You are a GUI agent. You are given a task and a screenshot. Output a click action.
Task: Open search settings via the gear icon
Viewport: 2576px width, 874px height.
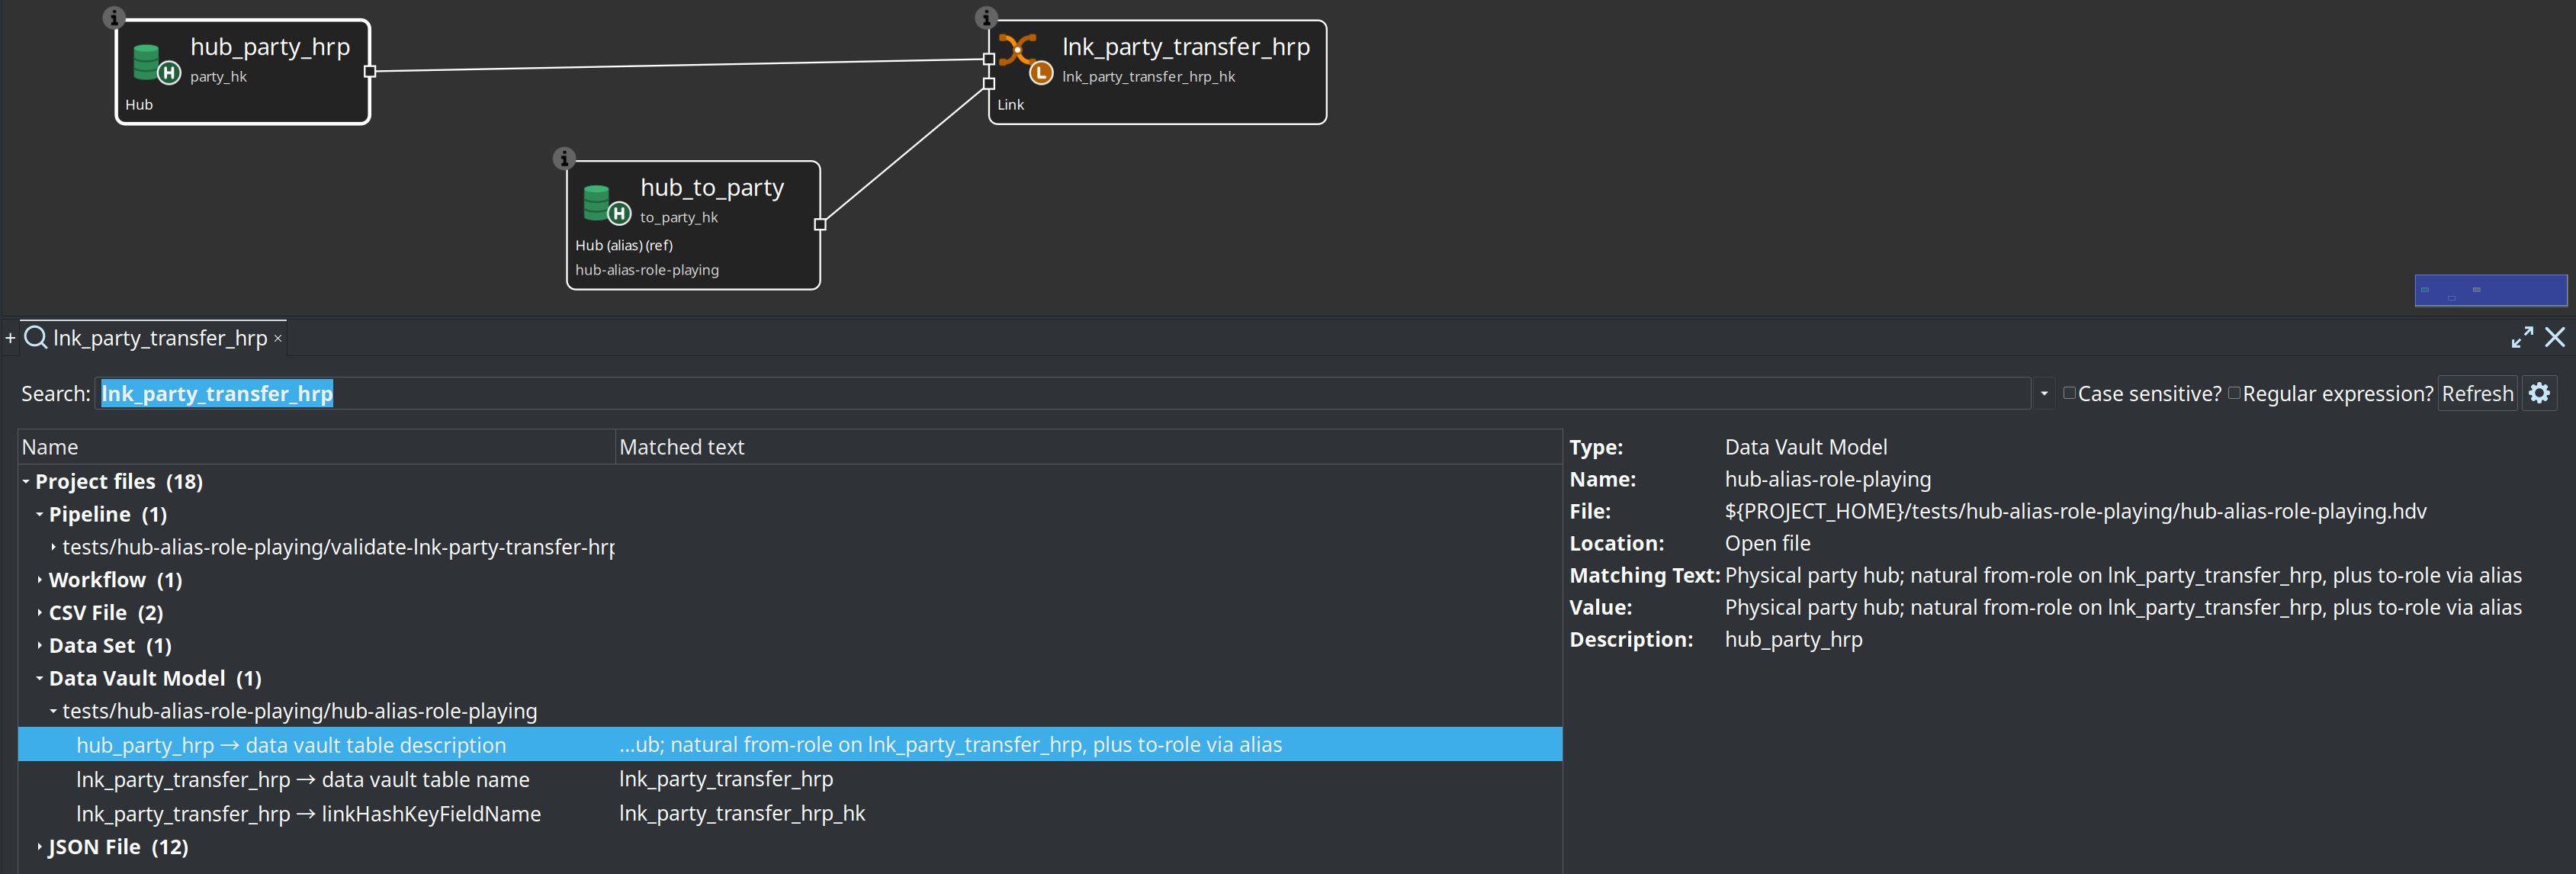tap(2539, 393)
